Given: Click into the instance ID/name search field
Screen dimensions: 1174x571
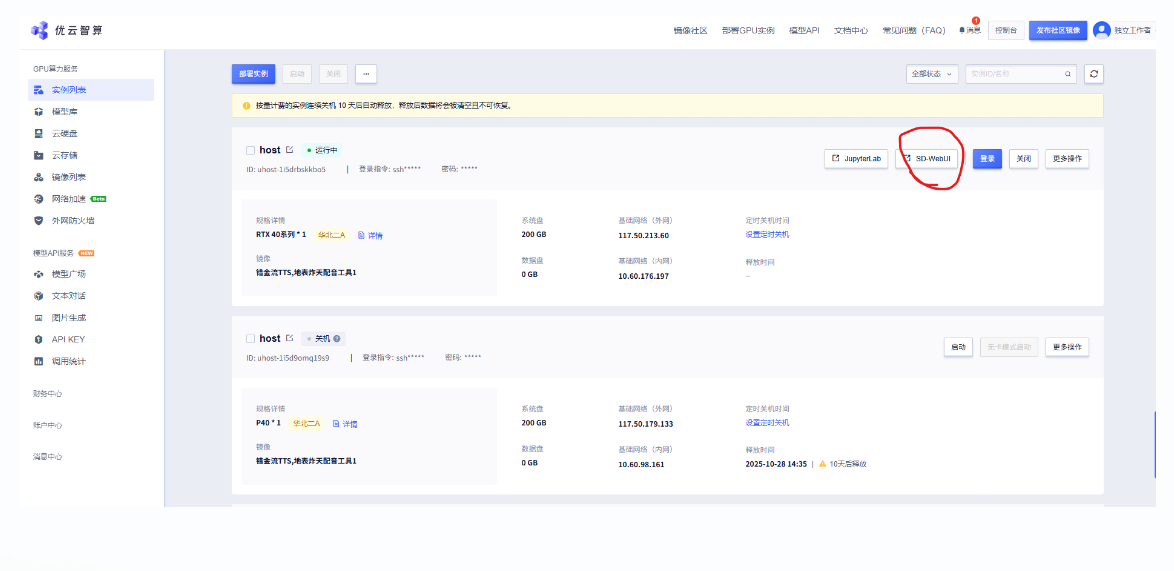Looking at the screenshot, I should [x=1012, y=74].
